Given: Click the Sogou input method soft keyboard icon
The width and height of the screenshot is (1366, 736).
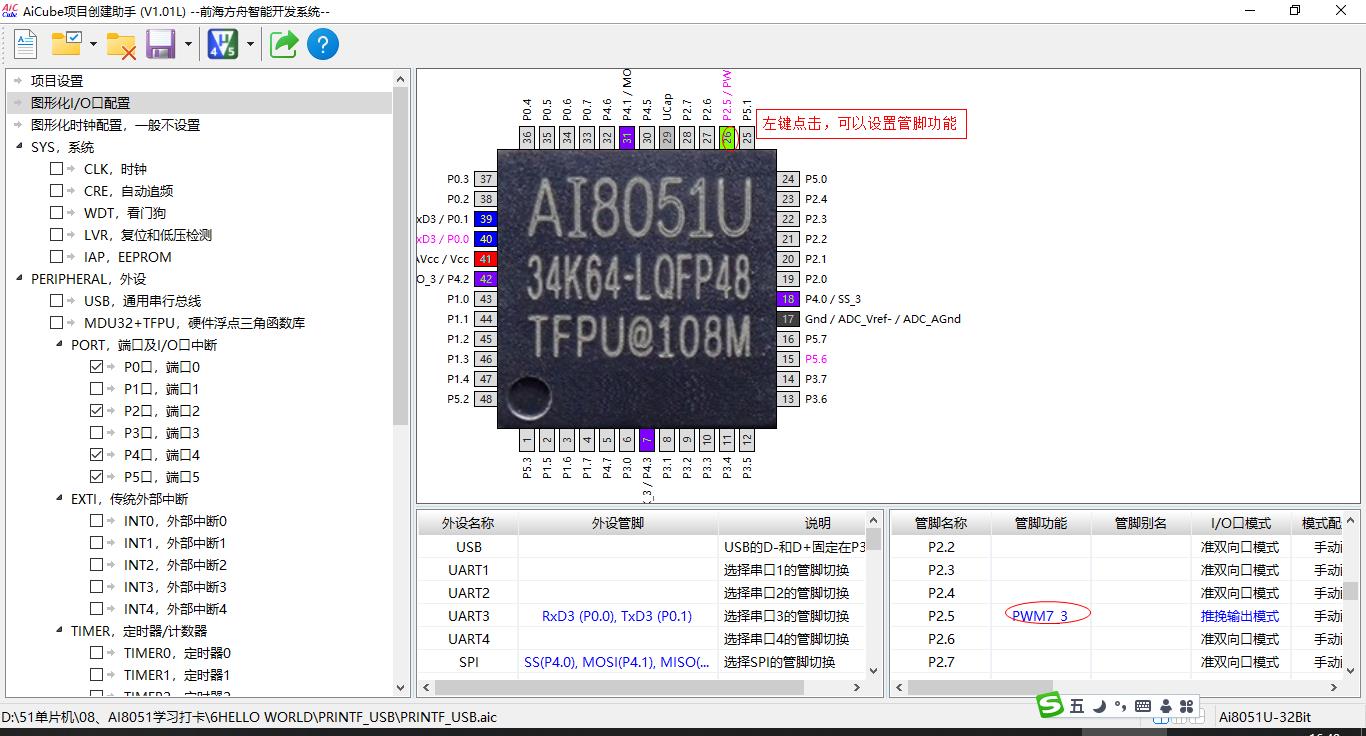Looking at the screenshot, I should point(1143,706).
